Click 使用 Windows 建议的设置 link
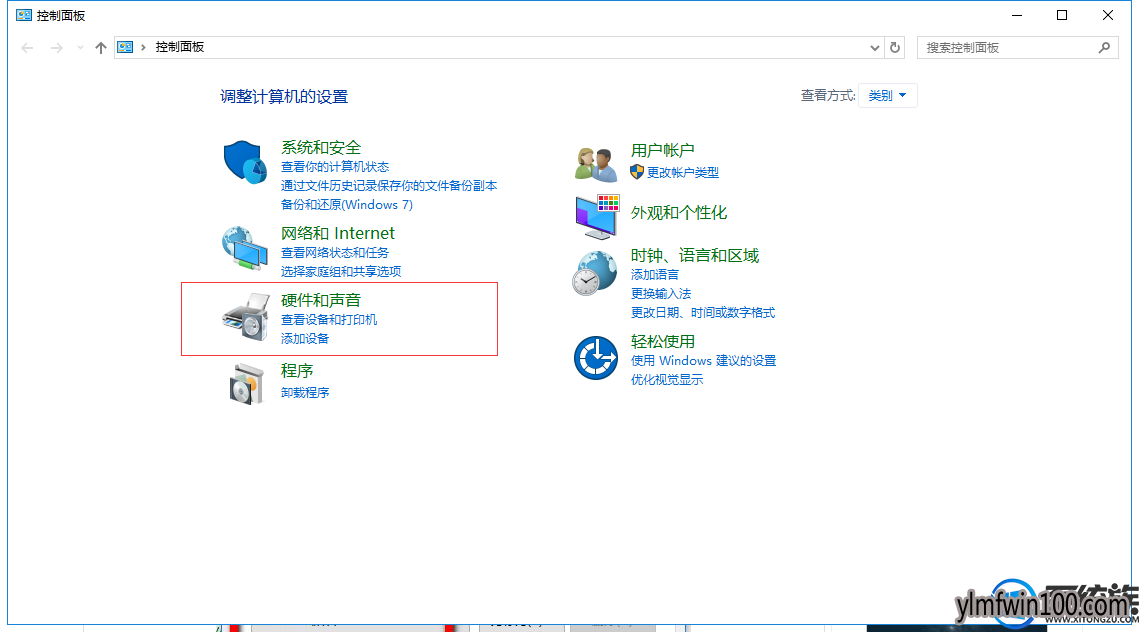The image size is (1139, 632). point(703,360)
